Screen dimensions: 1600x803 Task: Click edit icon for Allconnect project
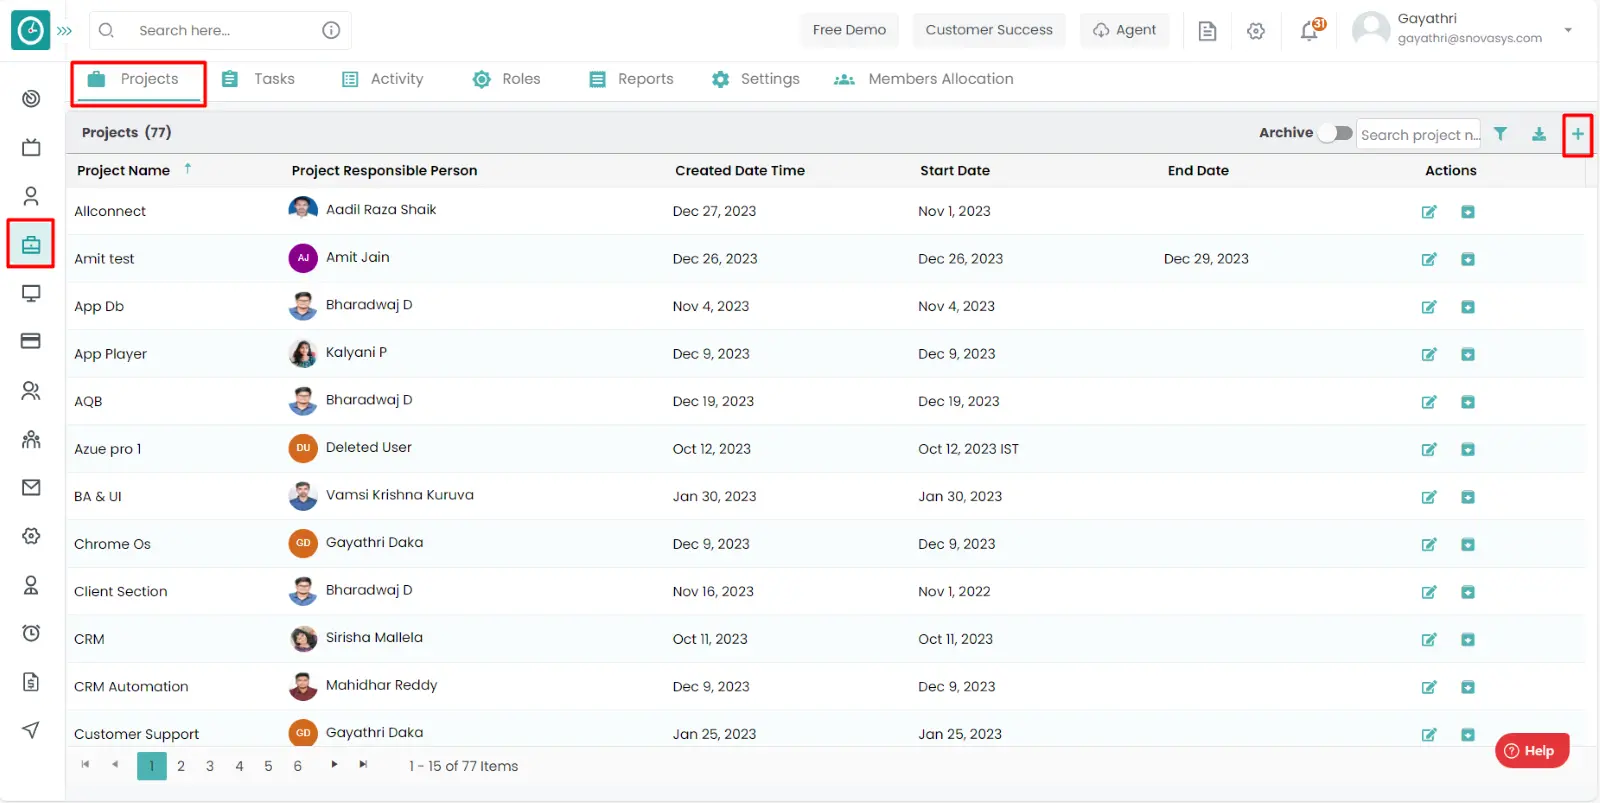1429,212
